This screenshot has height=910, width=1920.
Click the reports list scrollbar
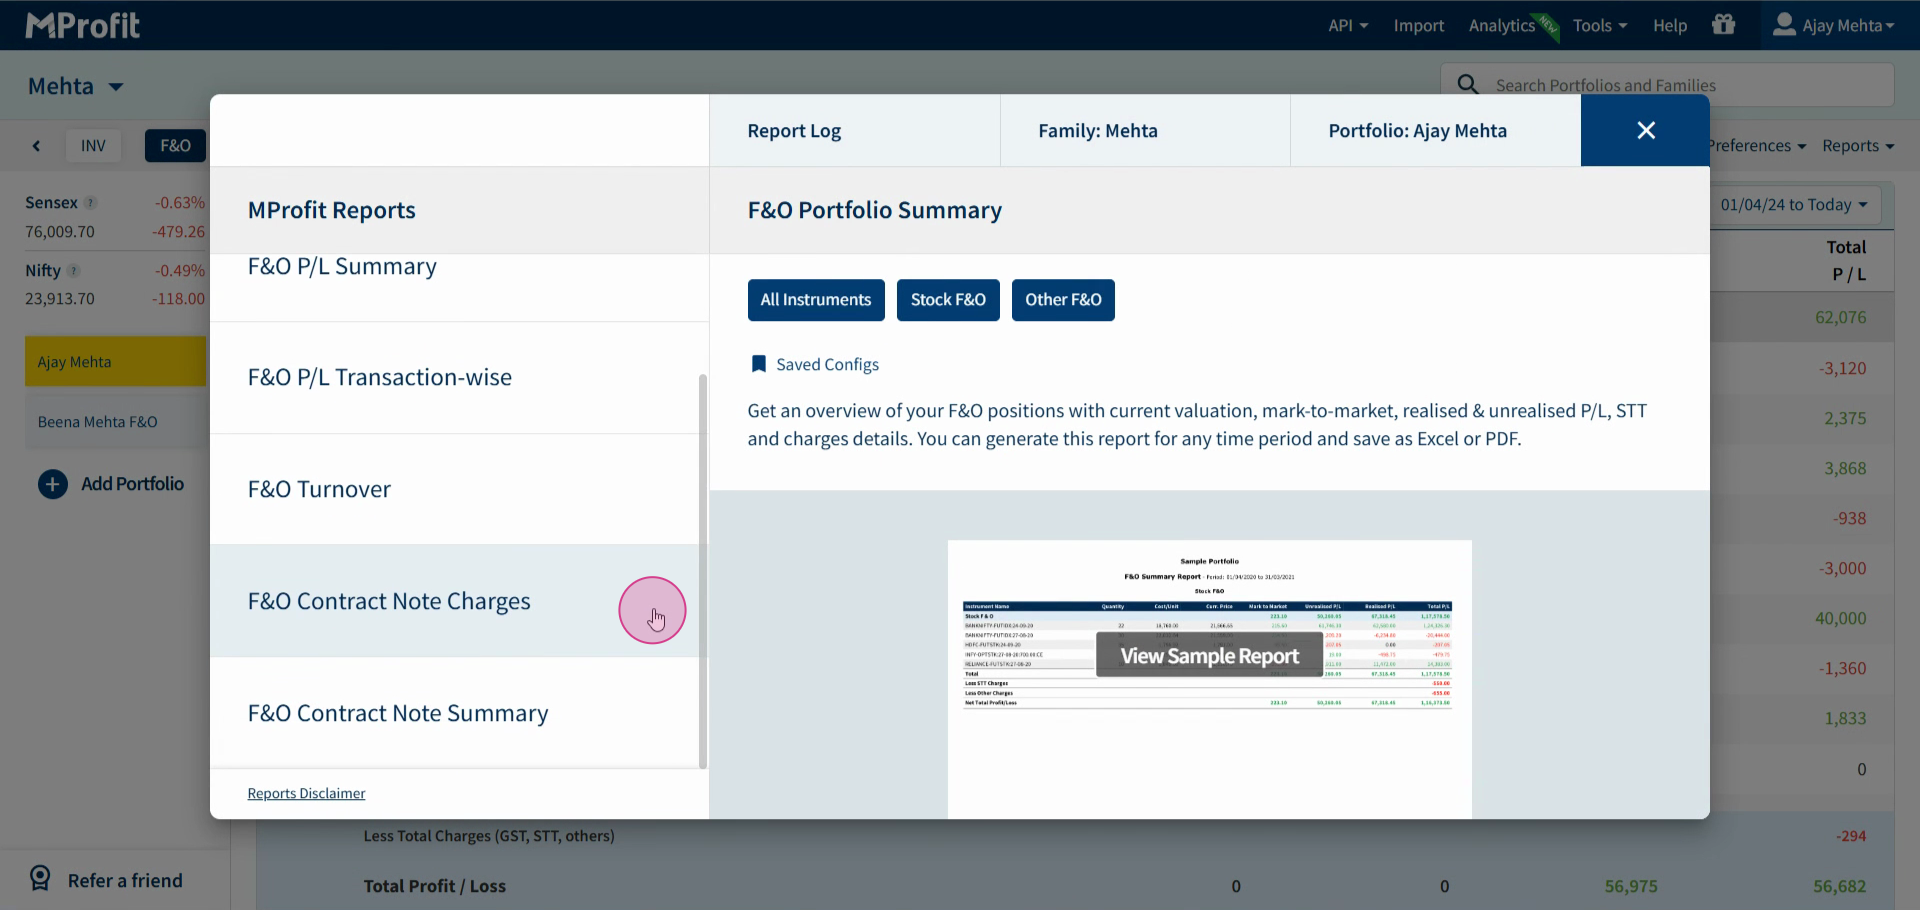[x=702, y=571]
